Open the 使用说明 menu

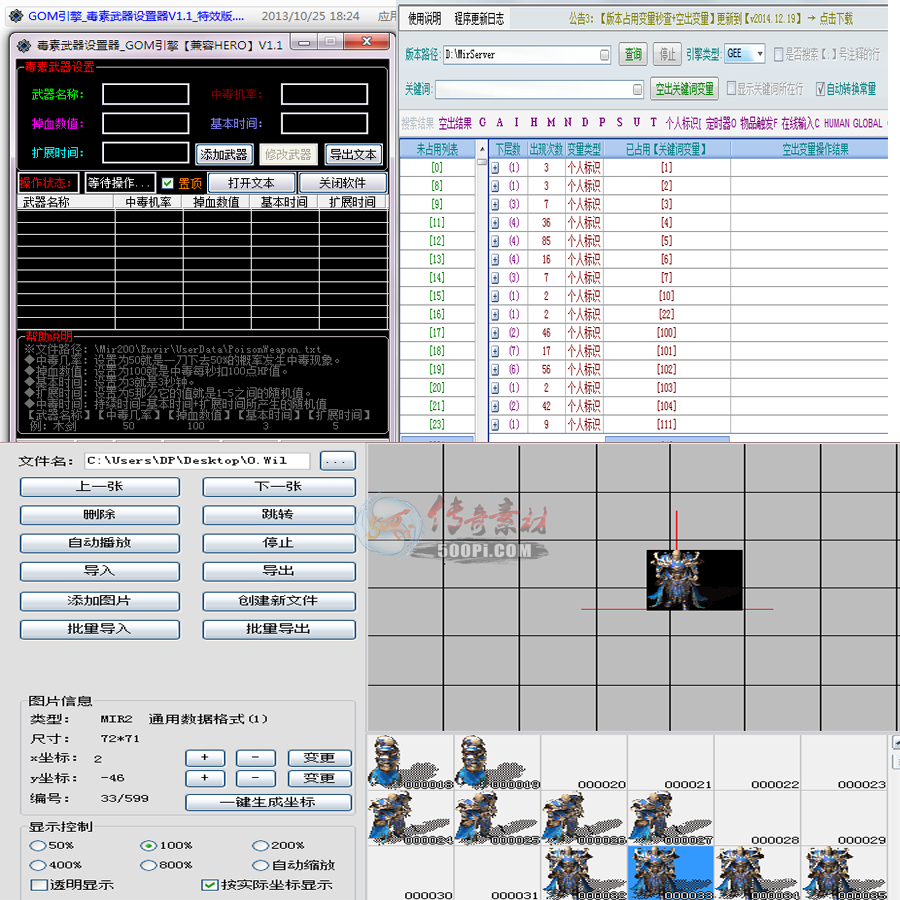[x=425, y=19]
